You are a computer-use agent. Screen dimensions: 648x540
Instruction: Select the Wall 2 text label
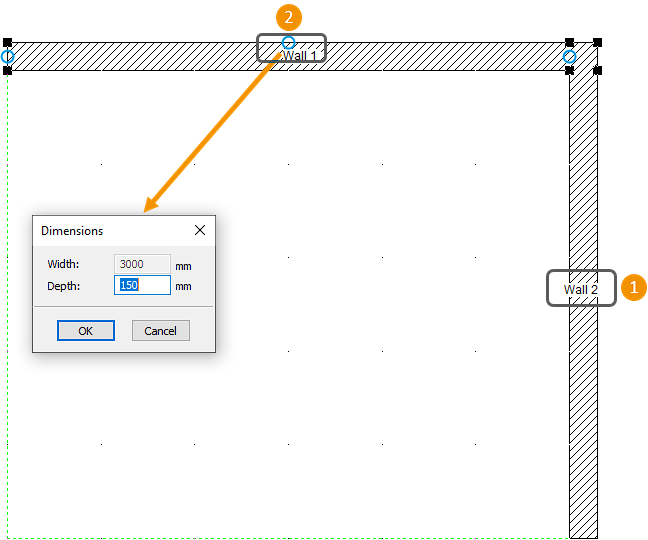click(x=580, y=289)
